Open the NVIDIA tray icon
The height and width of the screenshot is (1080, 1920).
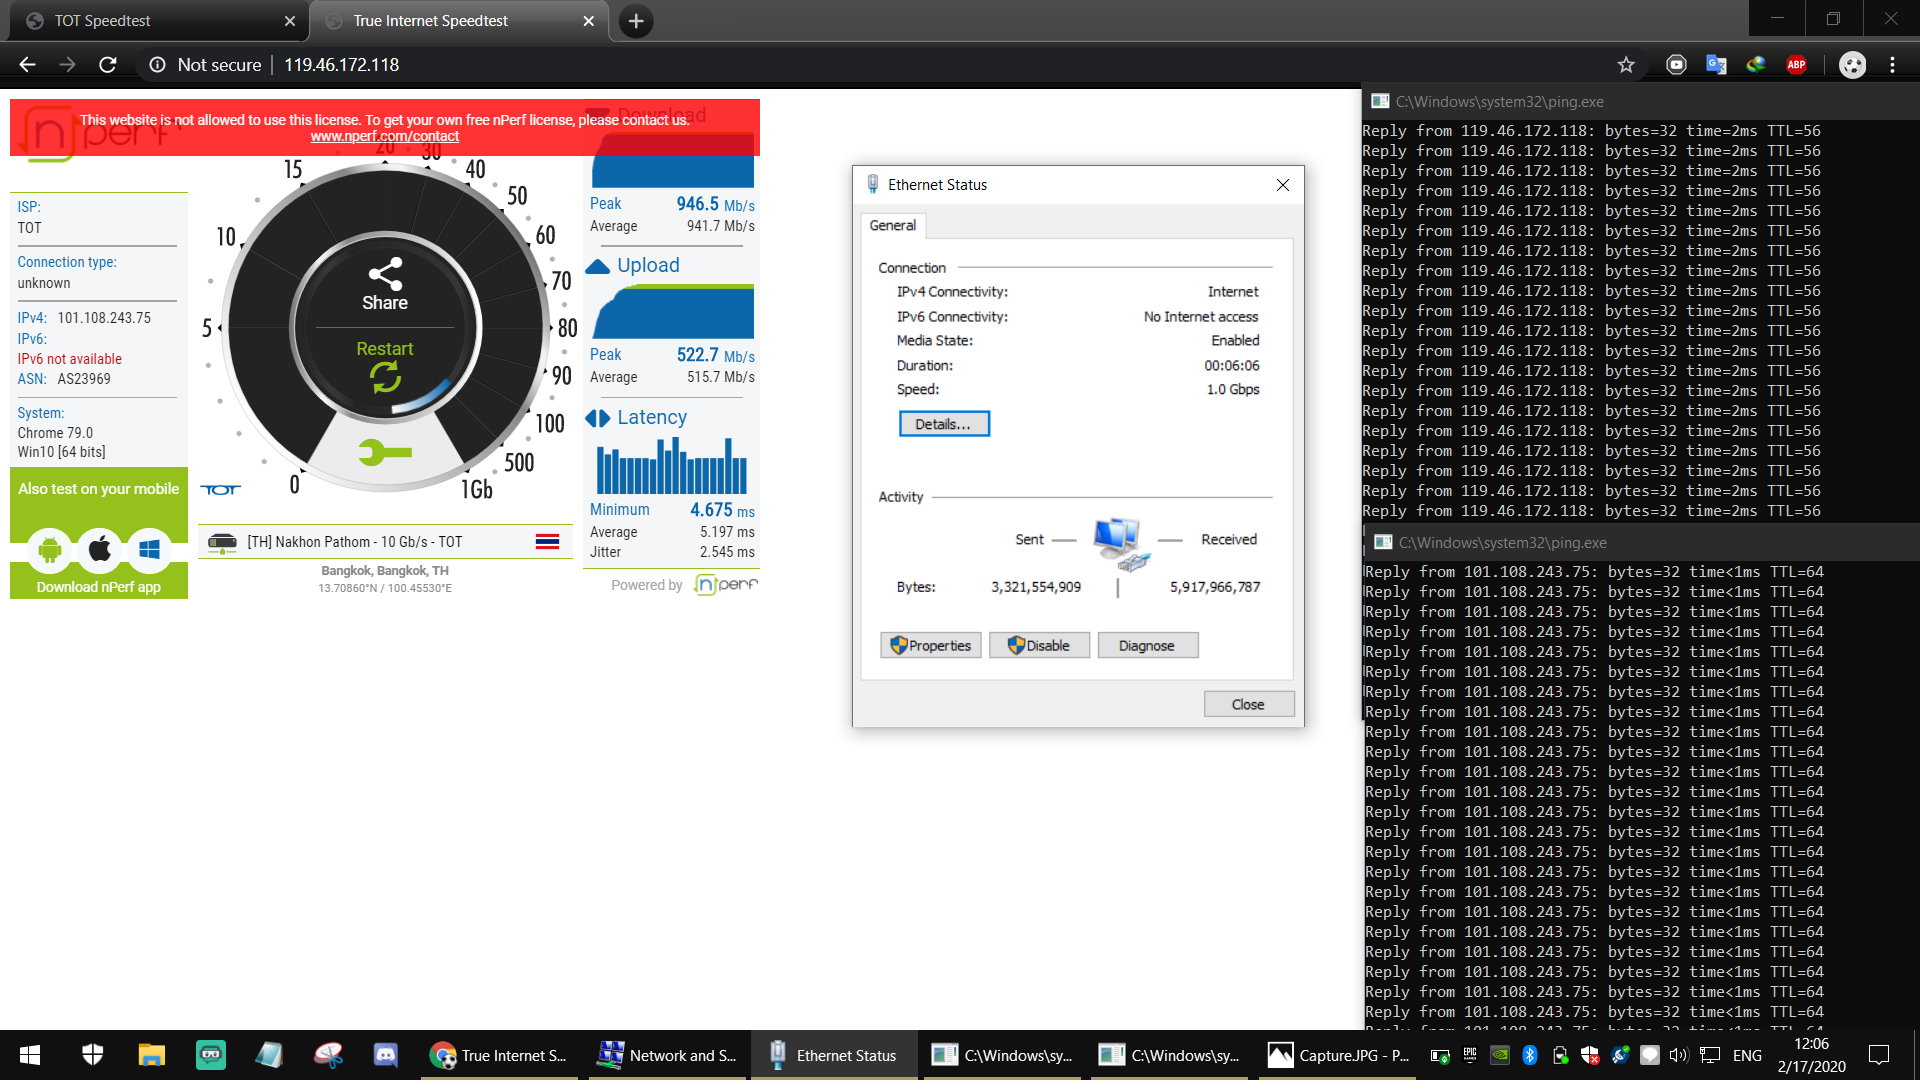1499,1055
